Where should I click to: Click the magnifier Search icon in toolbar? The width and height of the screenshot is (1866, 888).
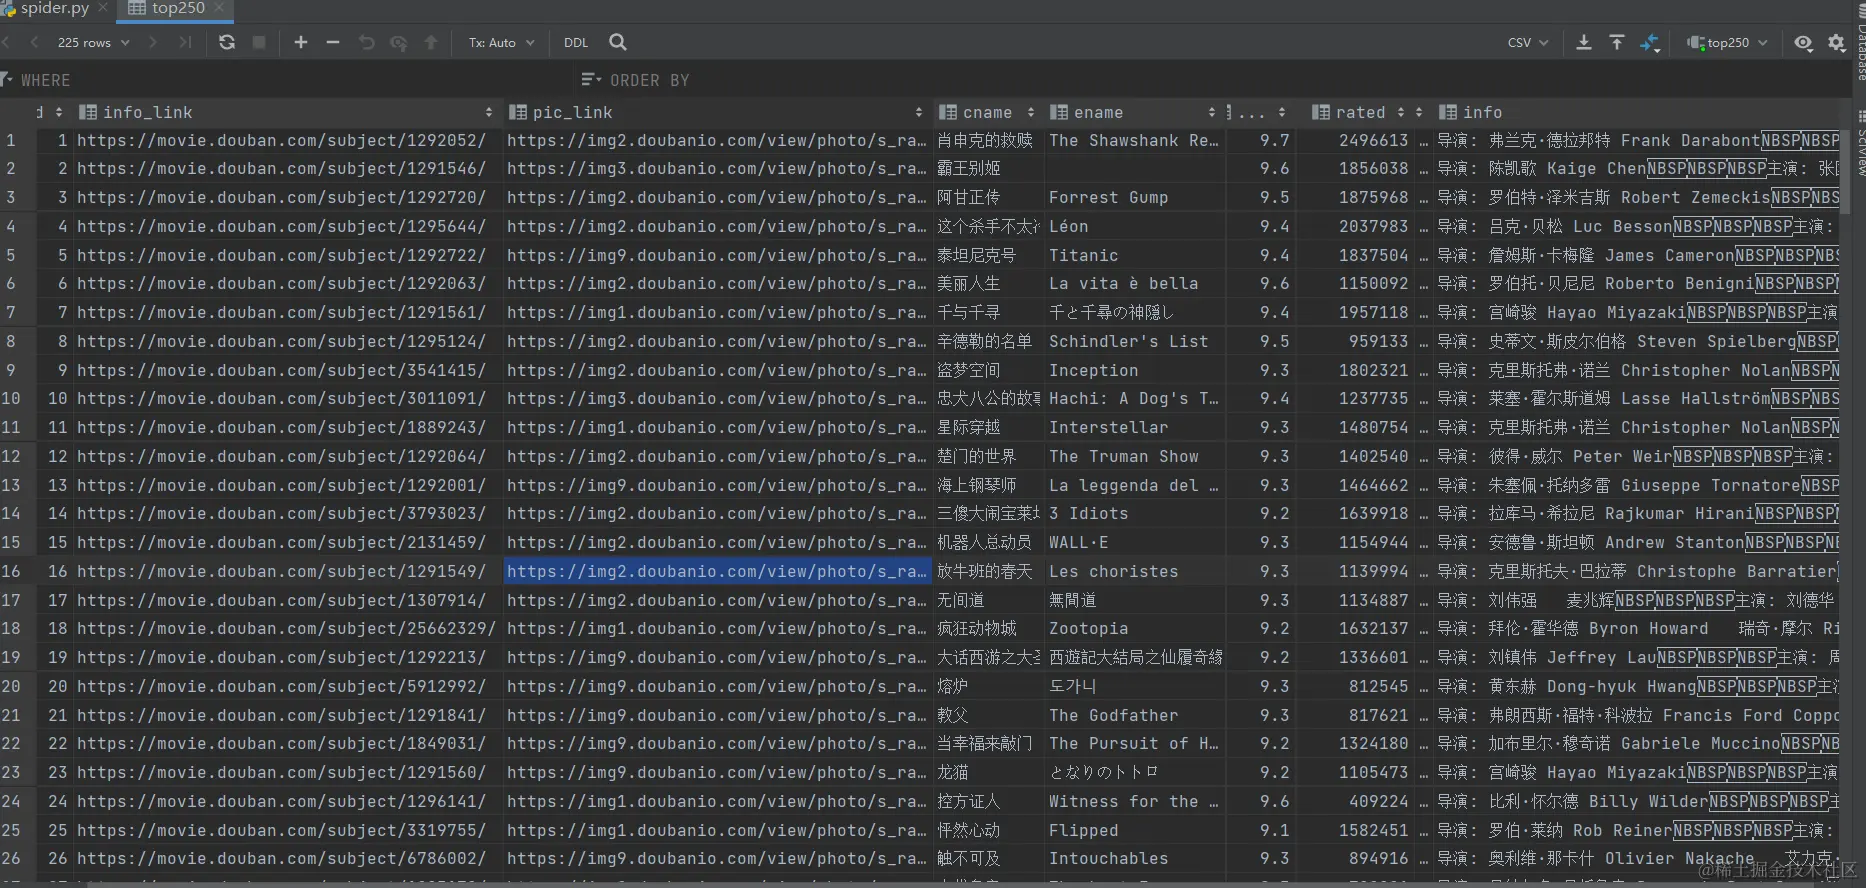pyautogui.click(x=618, y=42)
